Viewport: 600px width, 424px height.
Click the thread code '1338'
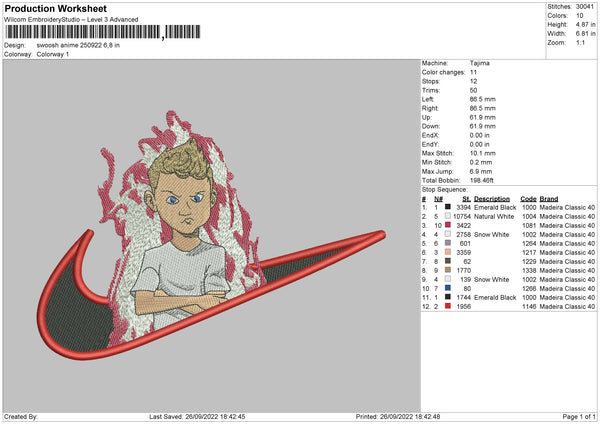click(529, 271)
